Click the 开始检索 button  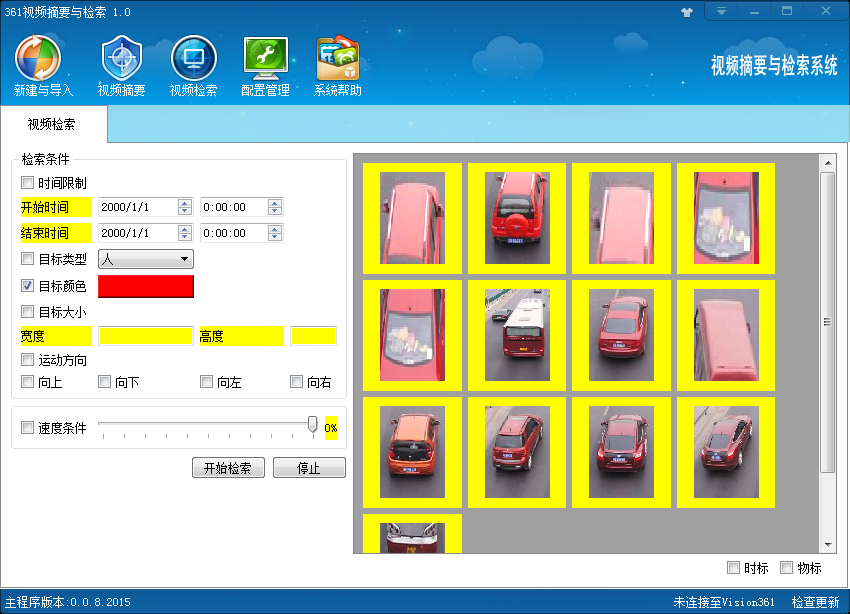pos(228,468)
